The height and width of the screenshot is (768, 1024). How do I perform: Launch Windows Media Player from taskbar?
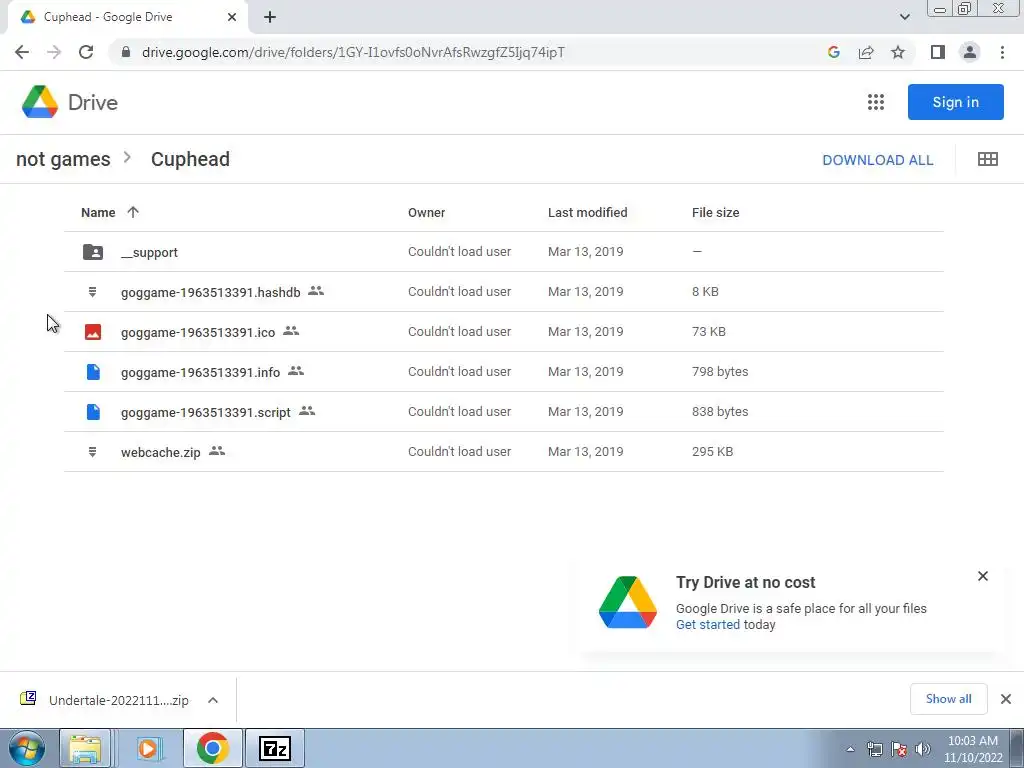[x=148, y=748]
